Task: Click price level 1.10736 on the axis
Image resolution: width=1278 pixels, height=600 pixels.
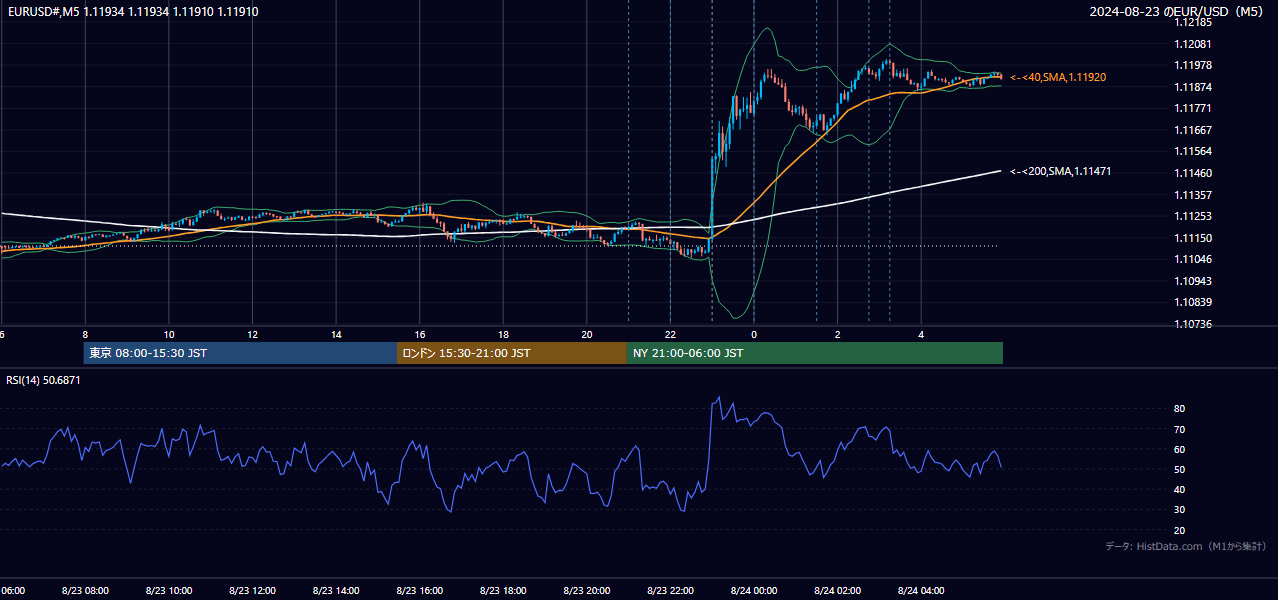Action: [1192, 324]
